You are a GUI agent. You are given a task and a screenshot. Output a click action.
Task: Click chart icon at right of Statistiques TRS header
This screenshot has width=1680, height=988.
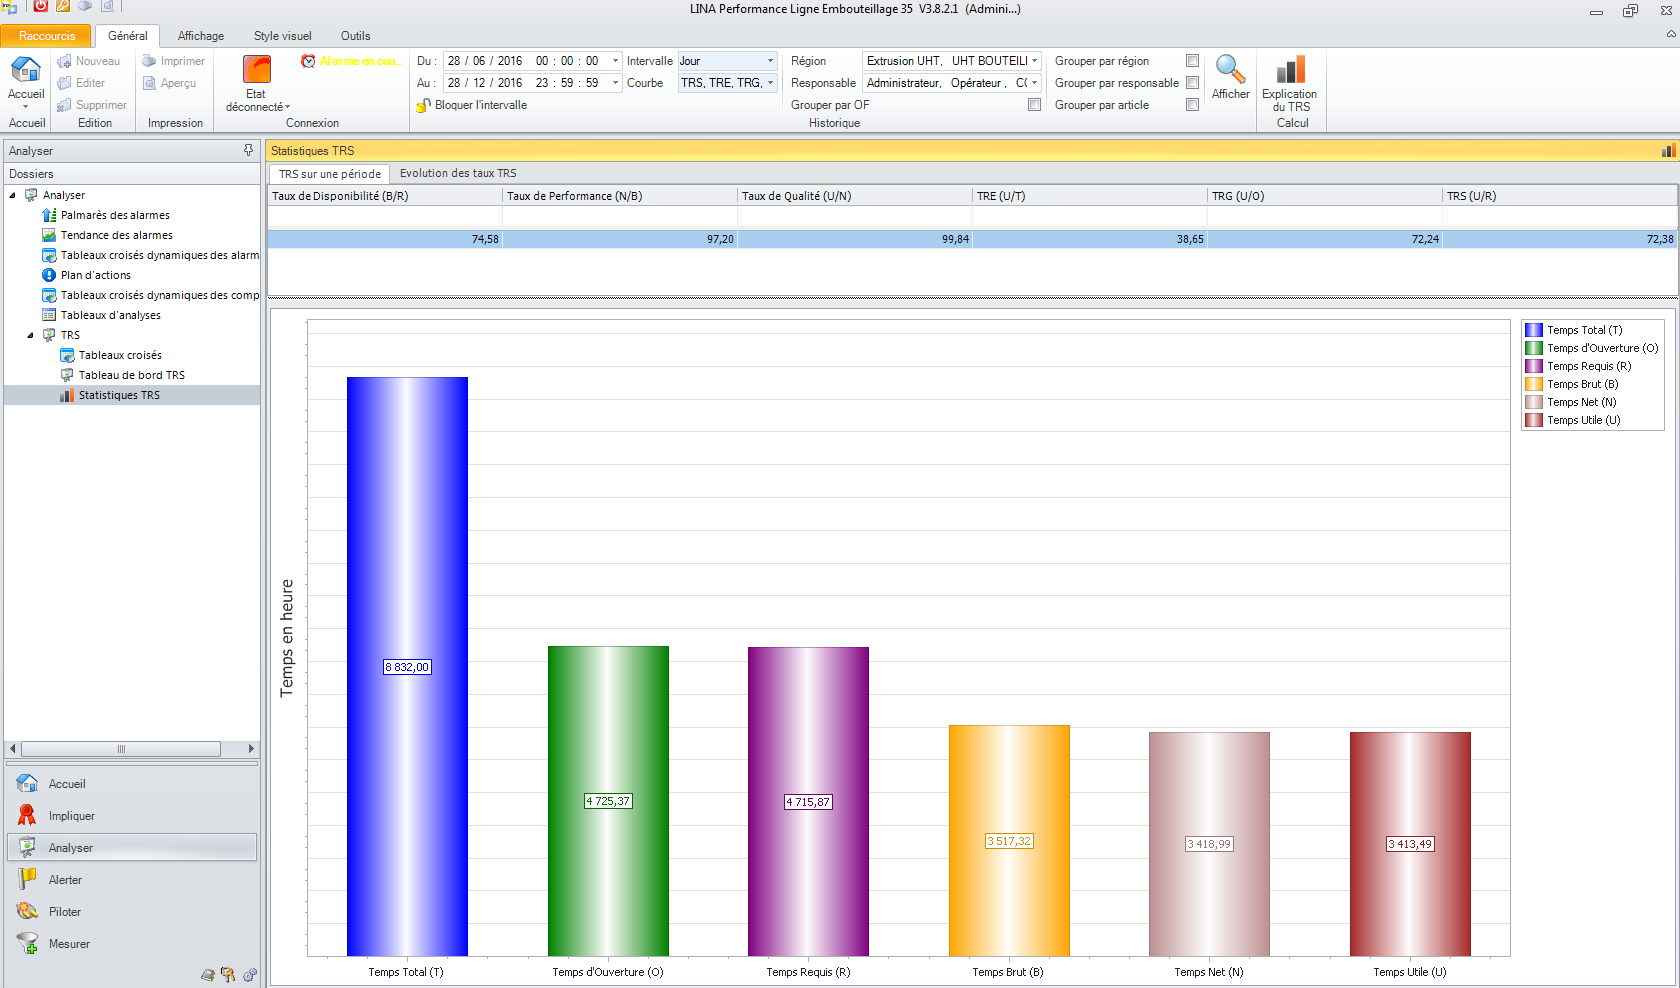1668,151
